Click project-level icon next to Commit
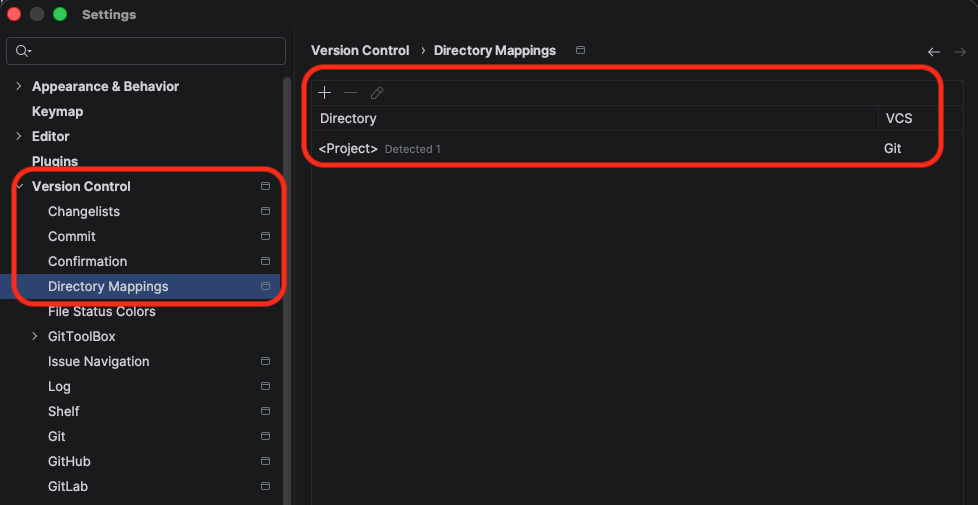The height and width of the screenshot is (505, 978). click(265, 236)
